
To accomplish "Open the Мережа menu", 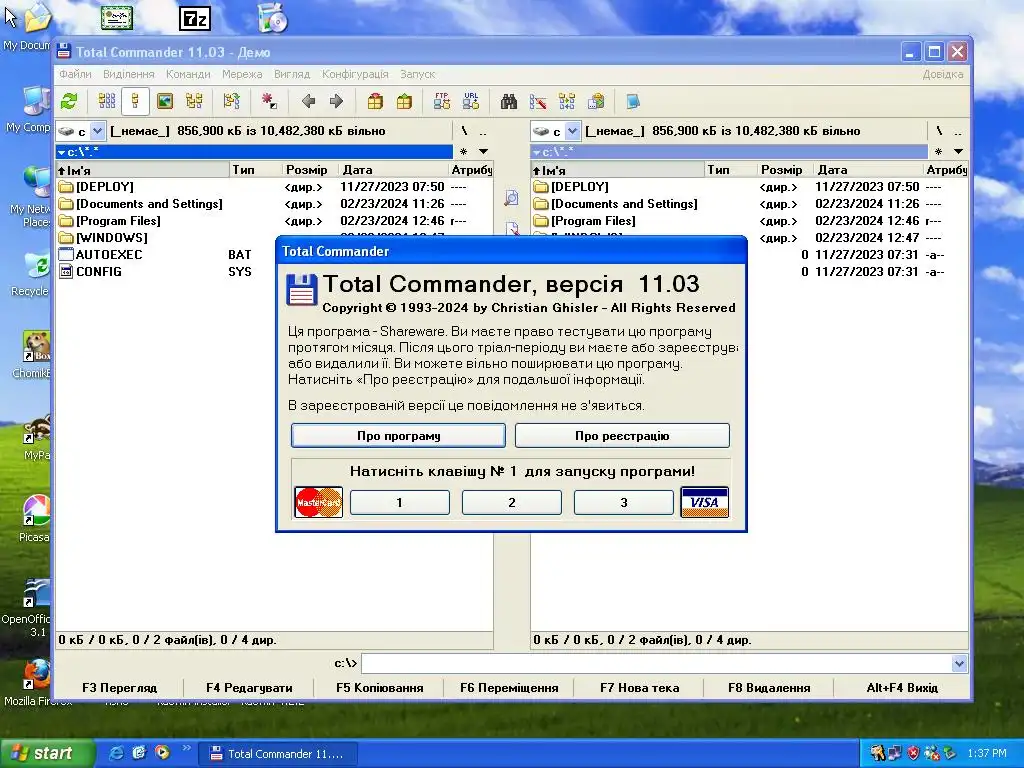I will [242, 74].
